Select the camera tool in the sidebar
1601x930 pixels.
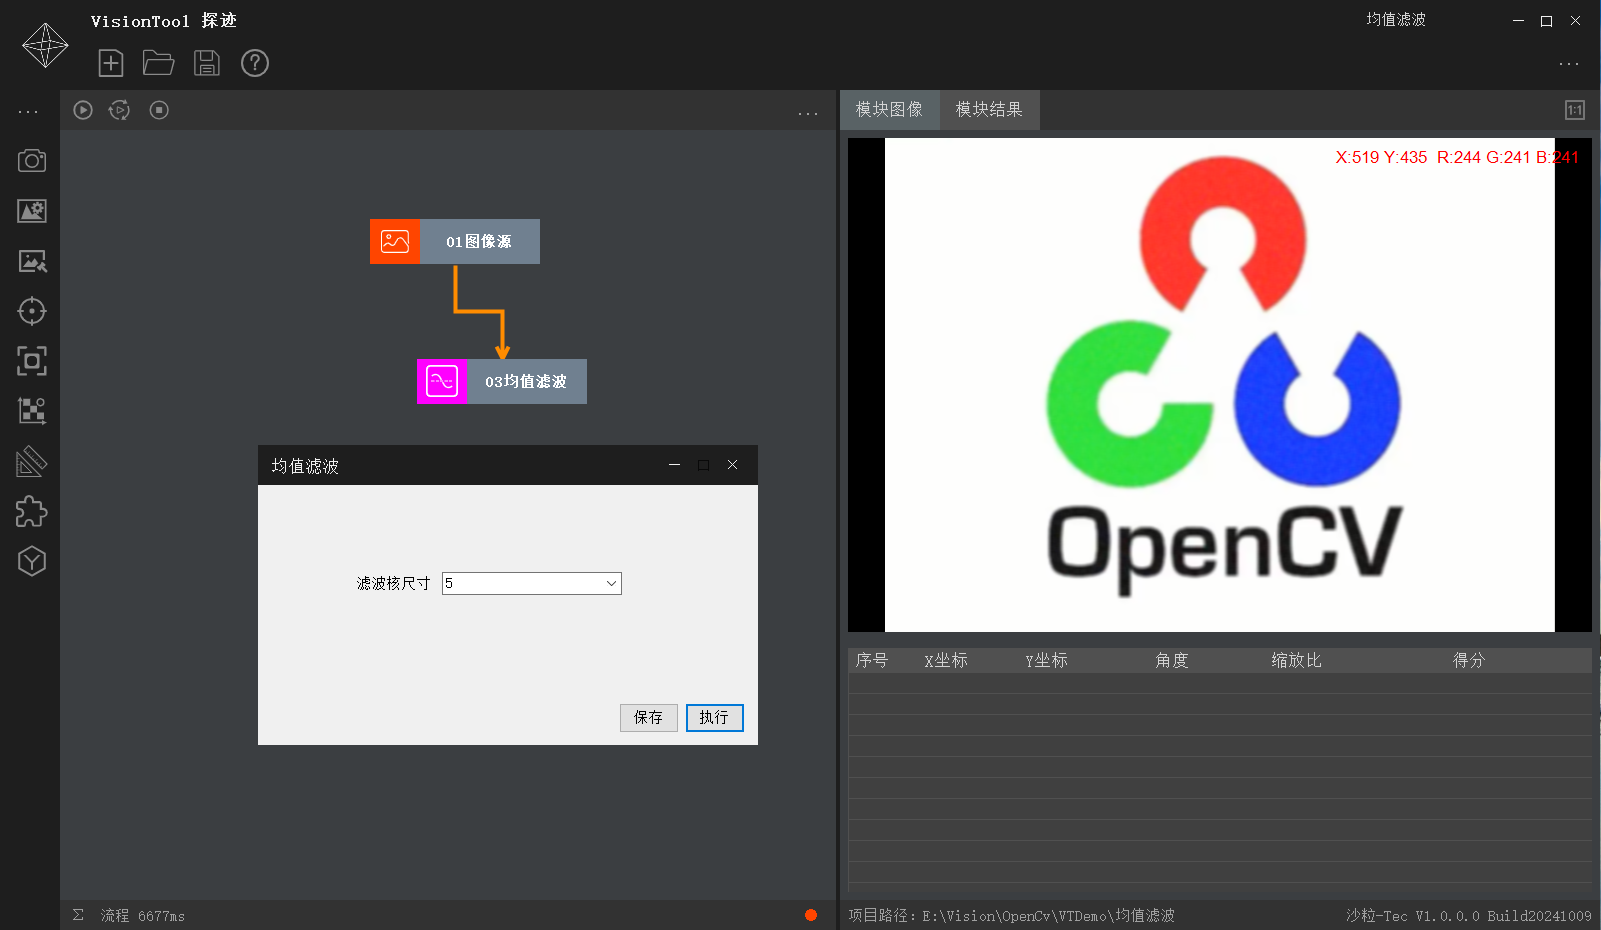[x=32, y=161]
